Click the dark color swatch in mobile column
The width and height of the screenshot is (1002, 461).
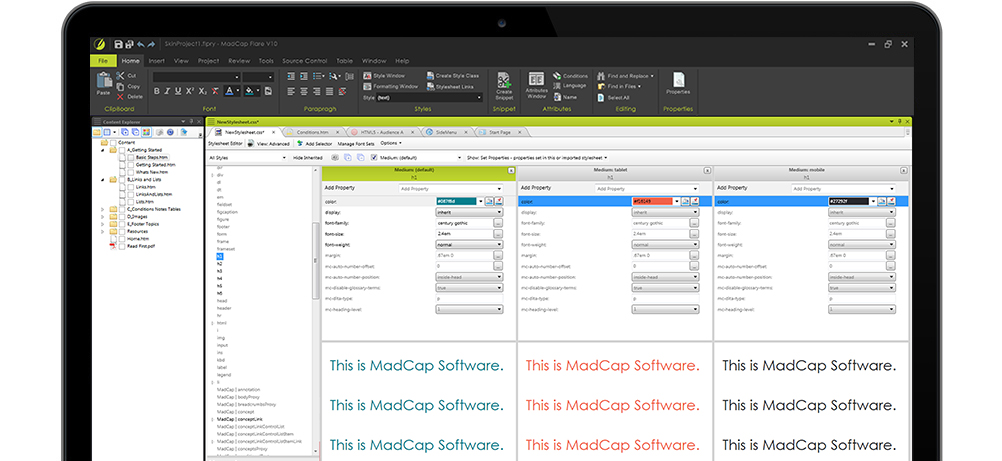click(x=849, y=201)
